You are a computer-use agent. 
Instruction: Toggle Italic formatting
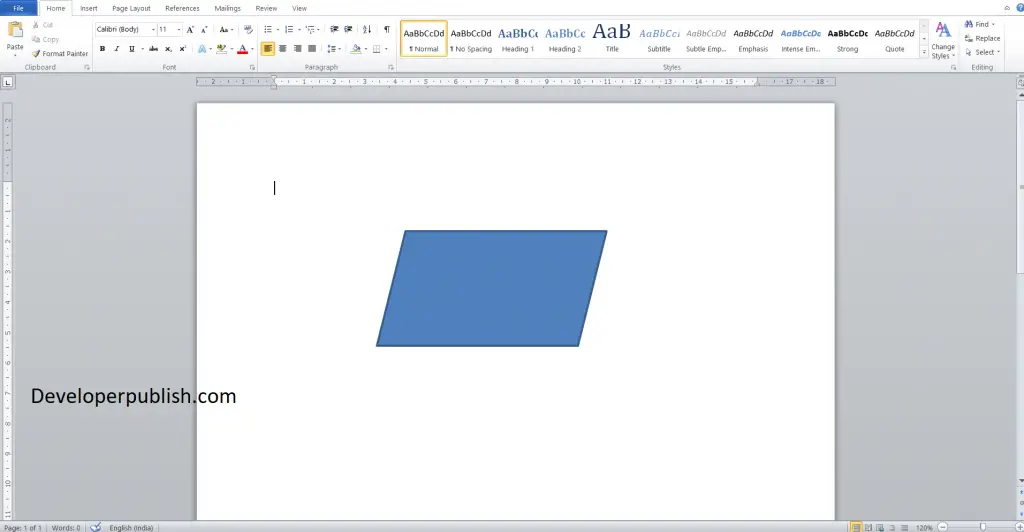[x=117, y=49]
